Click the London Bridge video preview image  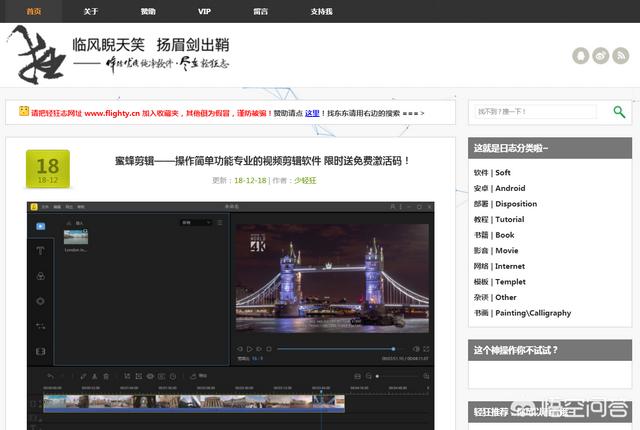(x=331, y=279)
